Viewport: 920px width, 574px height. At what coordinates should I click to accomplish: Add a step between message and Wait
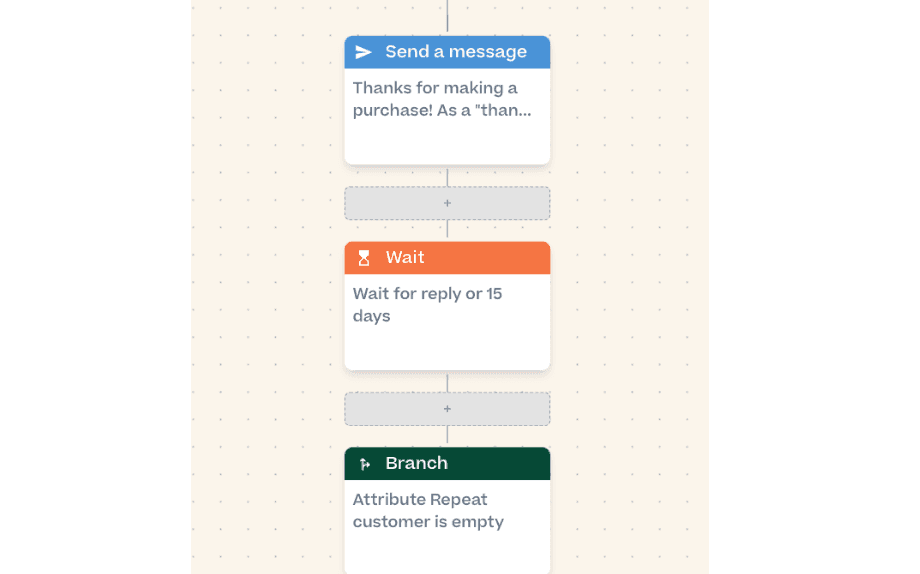coord(447,203)
